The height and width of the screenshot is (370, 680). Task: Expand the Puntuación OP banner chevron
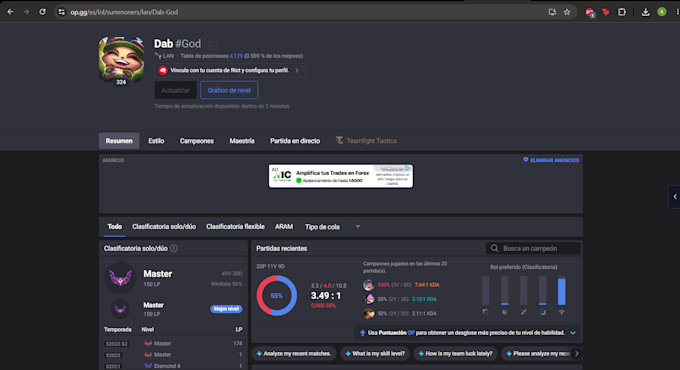point(572,333)
